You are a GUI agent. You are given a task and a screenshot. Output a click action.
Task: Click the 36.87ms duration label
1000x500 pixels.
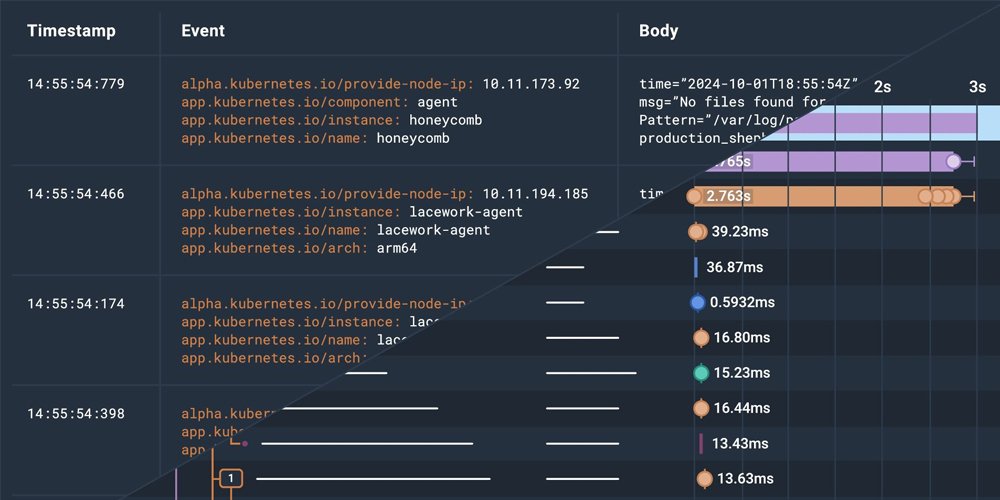tap(735, 267)
